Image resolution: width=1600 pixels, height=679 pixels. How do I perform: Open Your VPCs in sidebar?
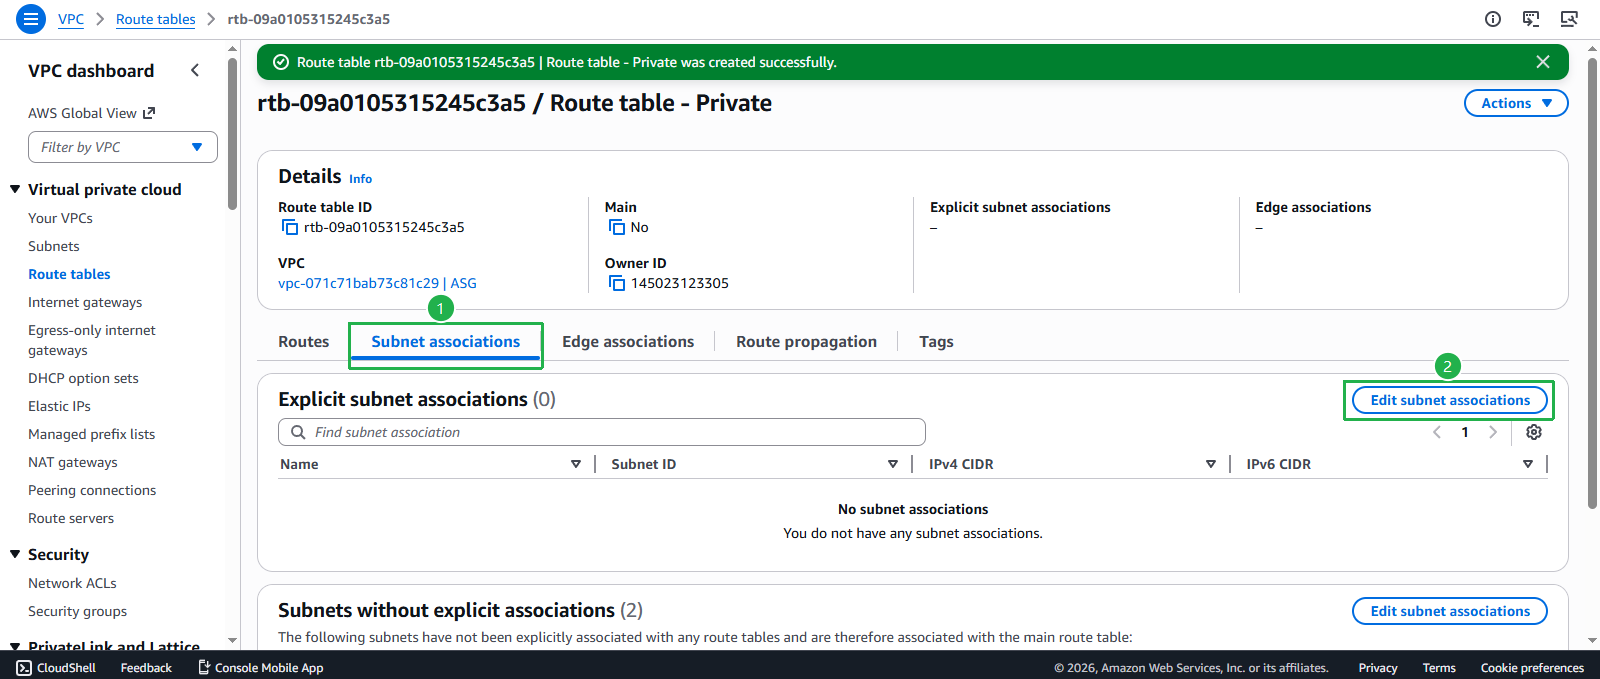(x=60, y=218)
